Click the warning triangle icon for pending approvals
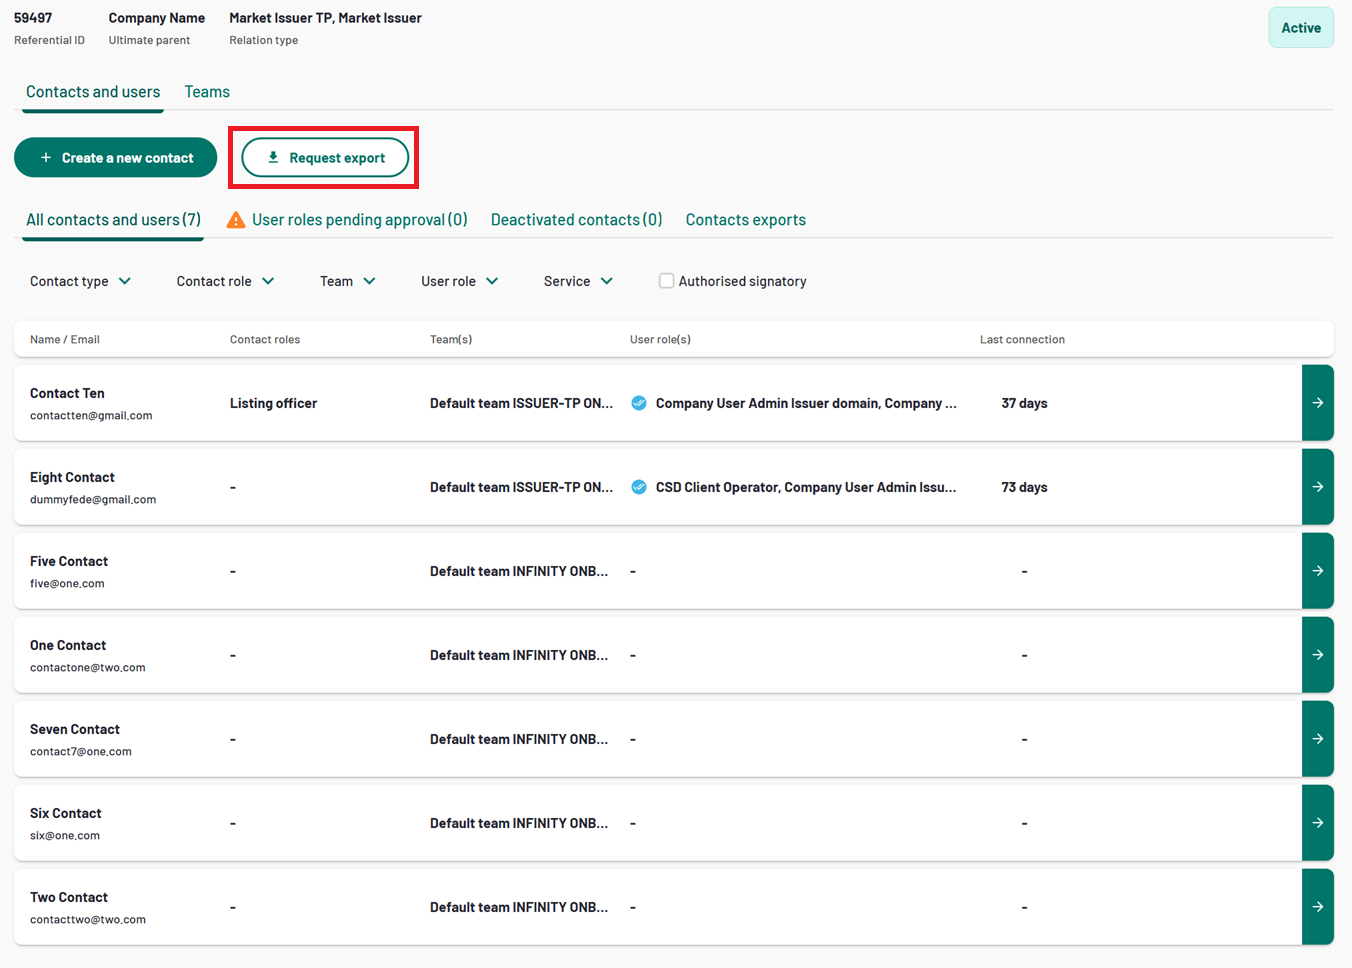The width and height of the screenshot is (1352, 968). (236, 220)
